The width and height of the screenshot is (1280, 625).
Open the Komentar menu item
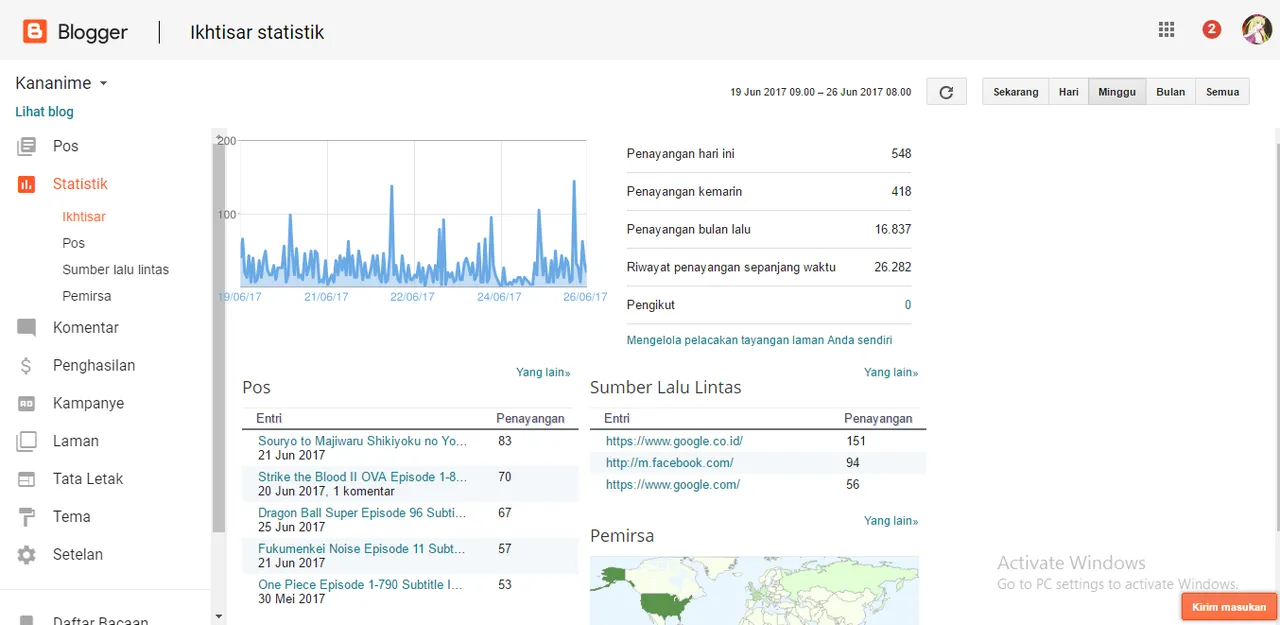(86, 328)
